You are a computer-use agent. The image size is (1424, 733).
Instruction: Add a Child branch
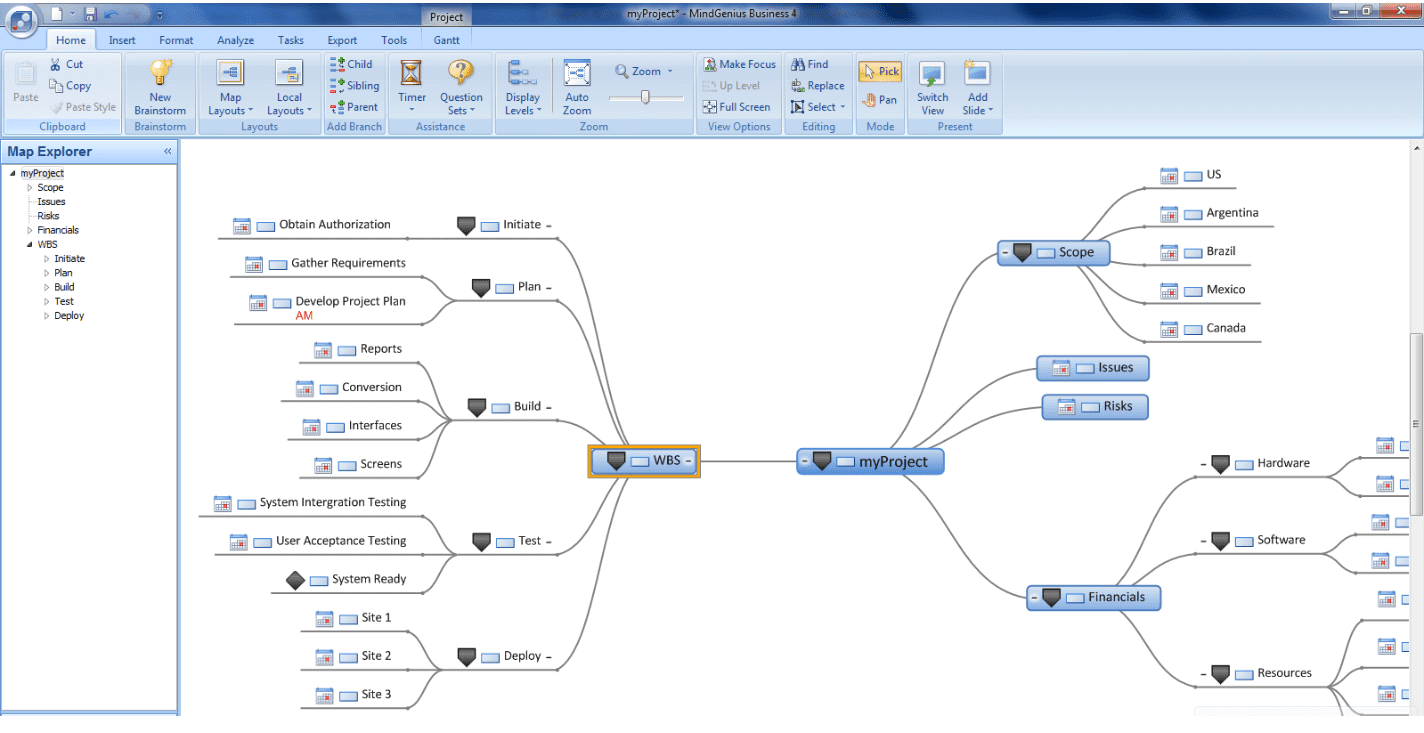[351, 64]
